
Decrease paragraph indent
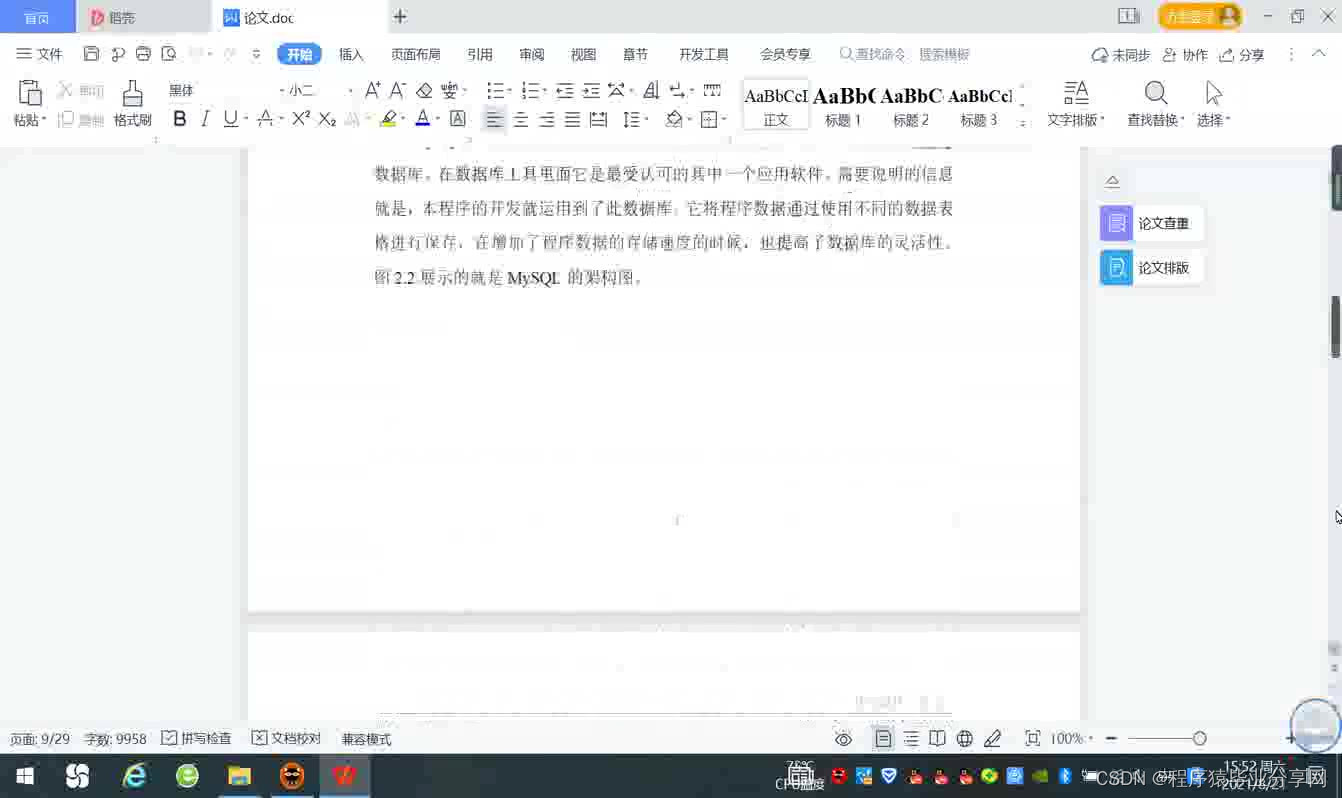[565, 91]
